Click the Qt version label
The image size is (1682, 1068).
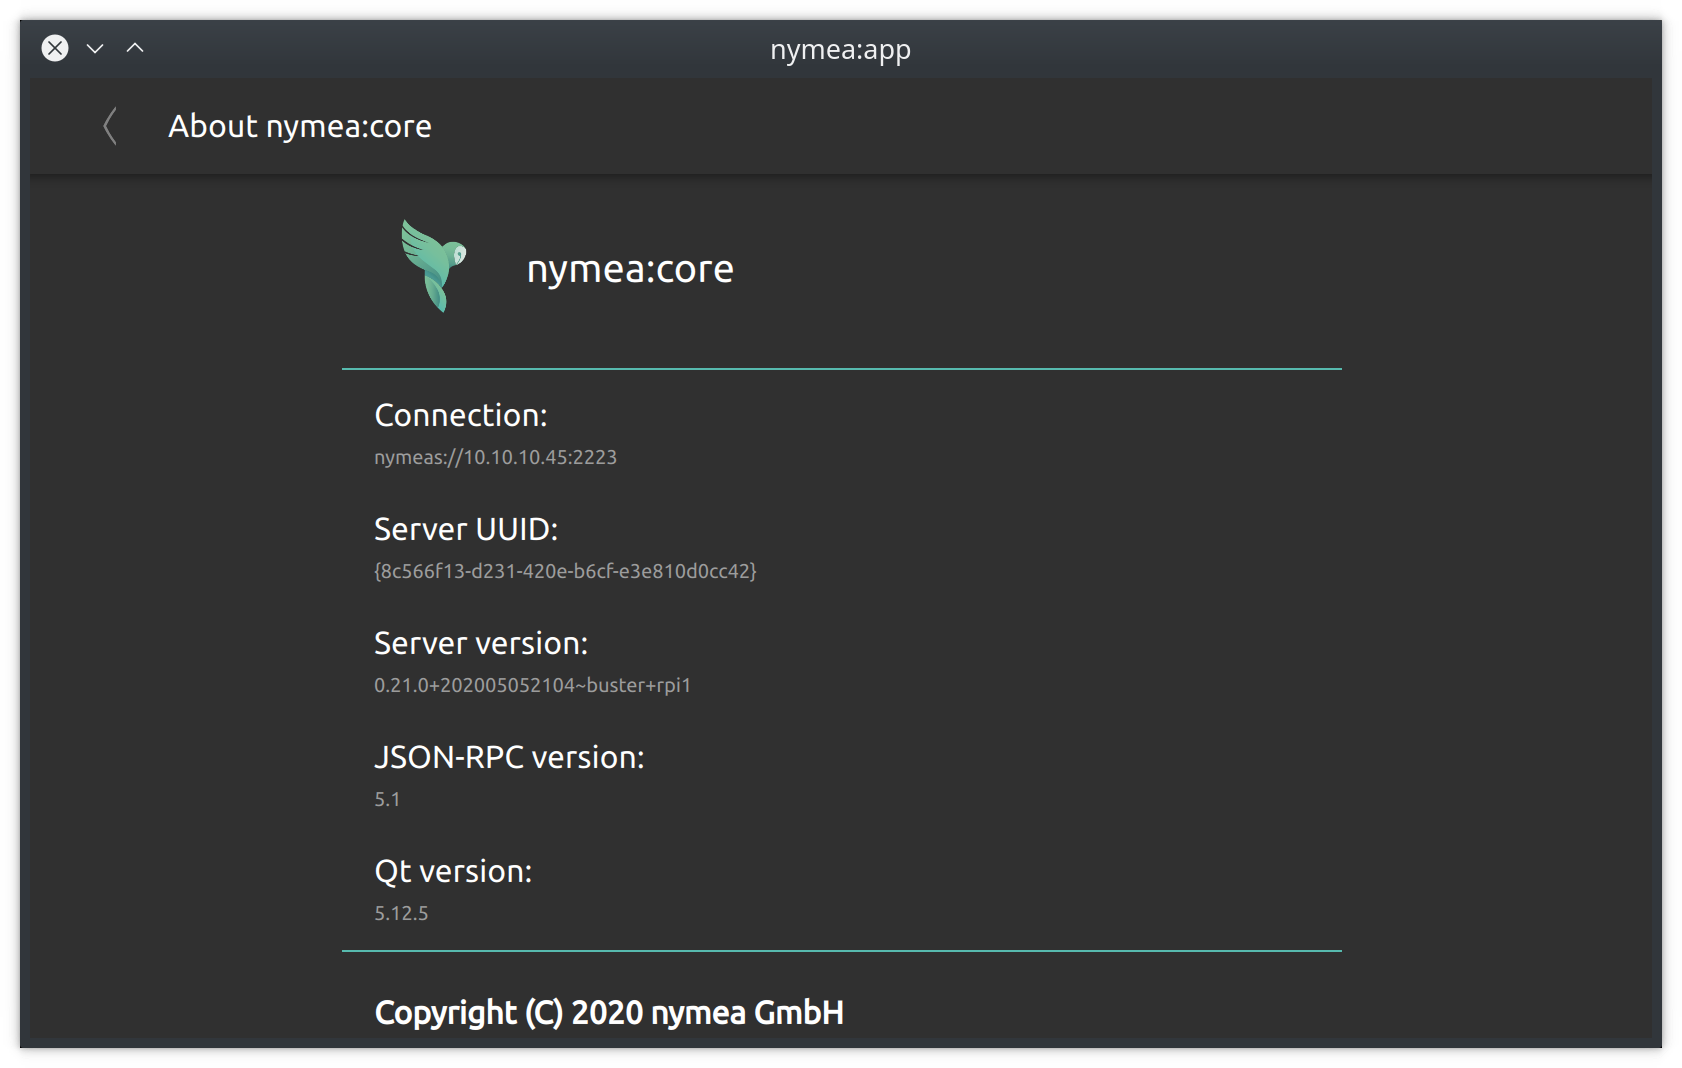pos(453,871)
